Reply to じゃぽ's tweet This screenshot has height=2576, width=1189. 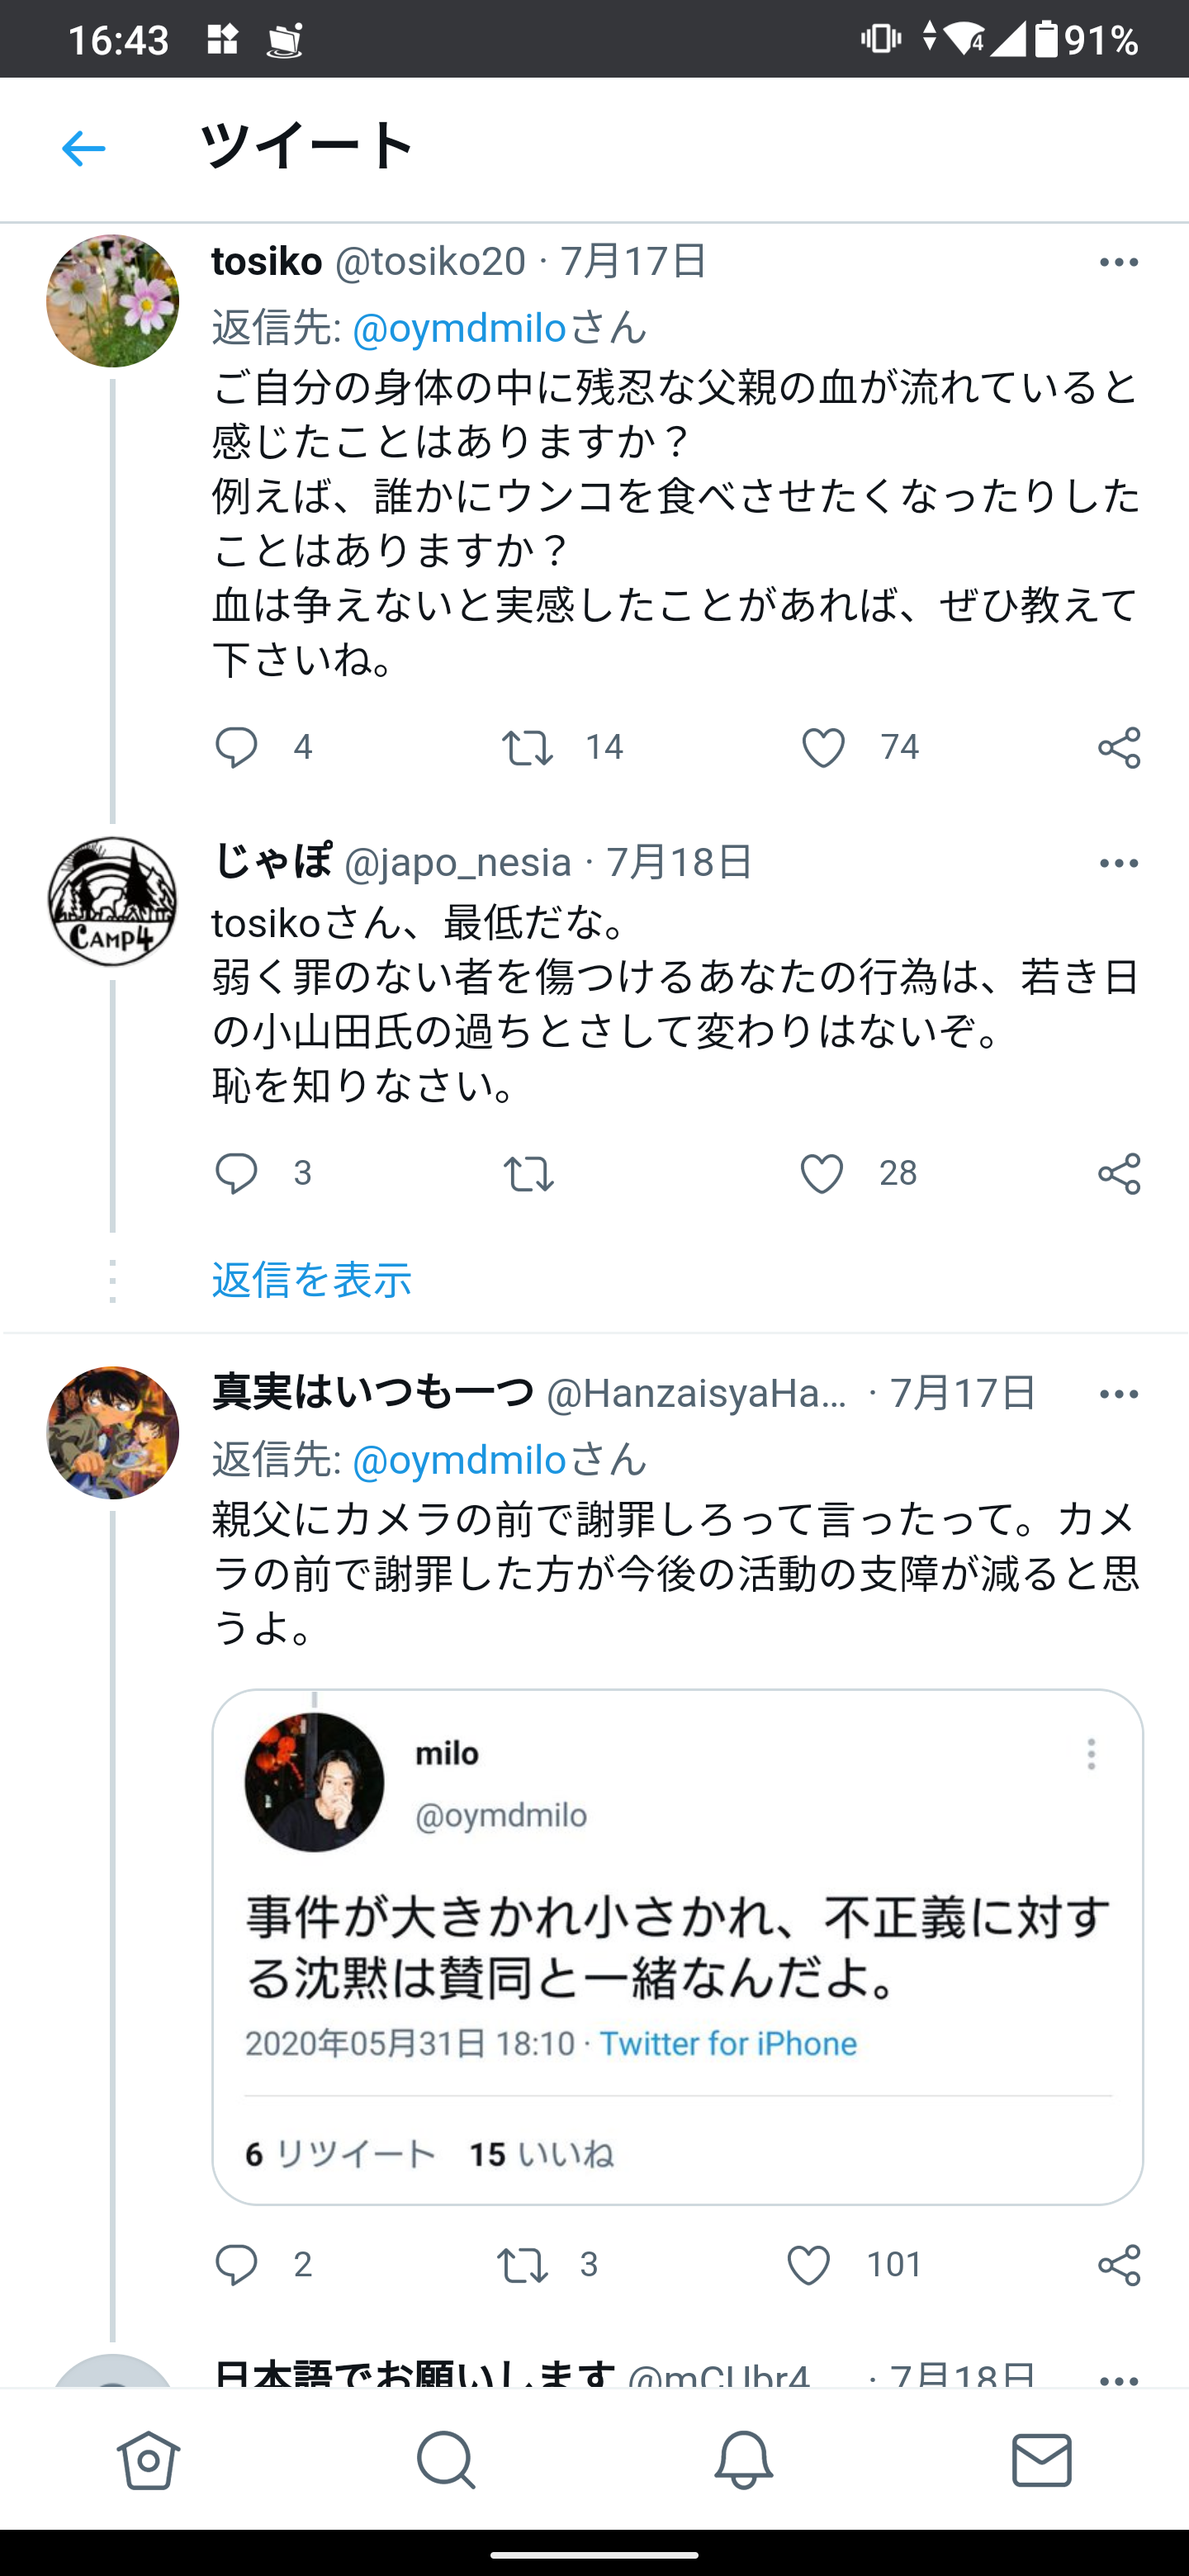pyautogui.click(x=237, y=1173)
